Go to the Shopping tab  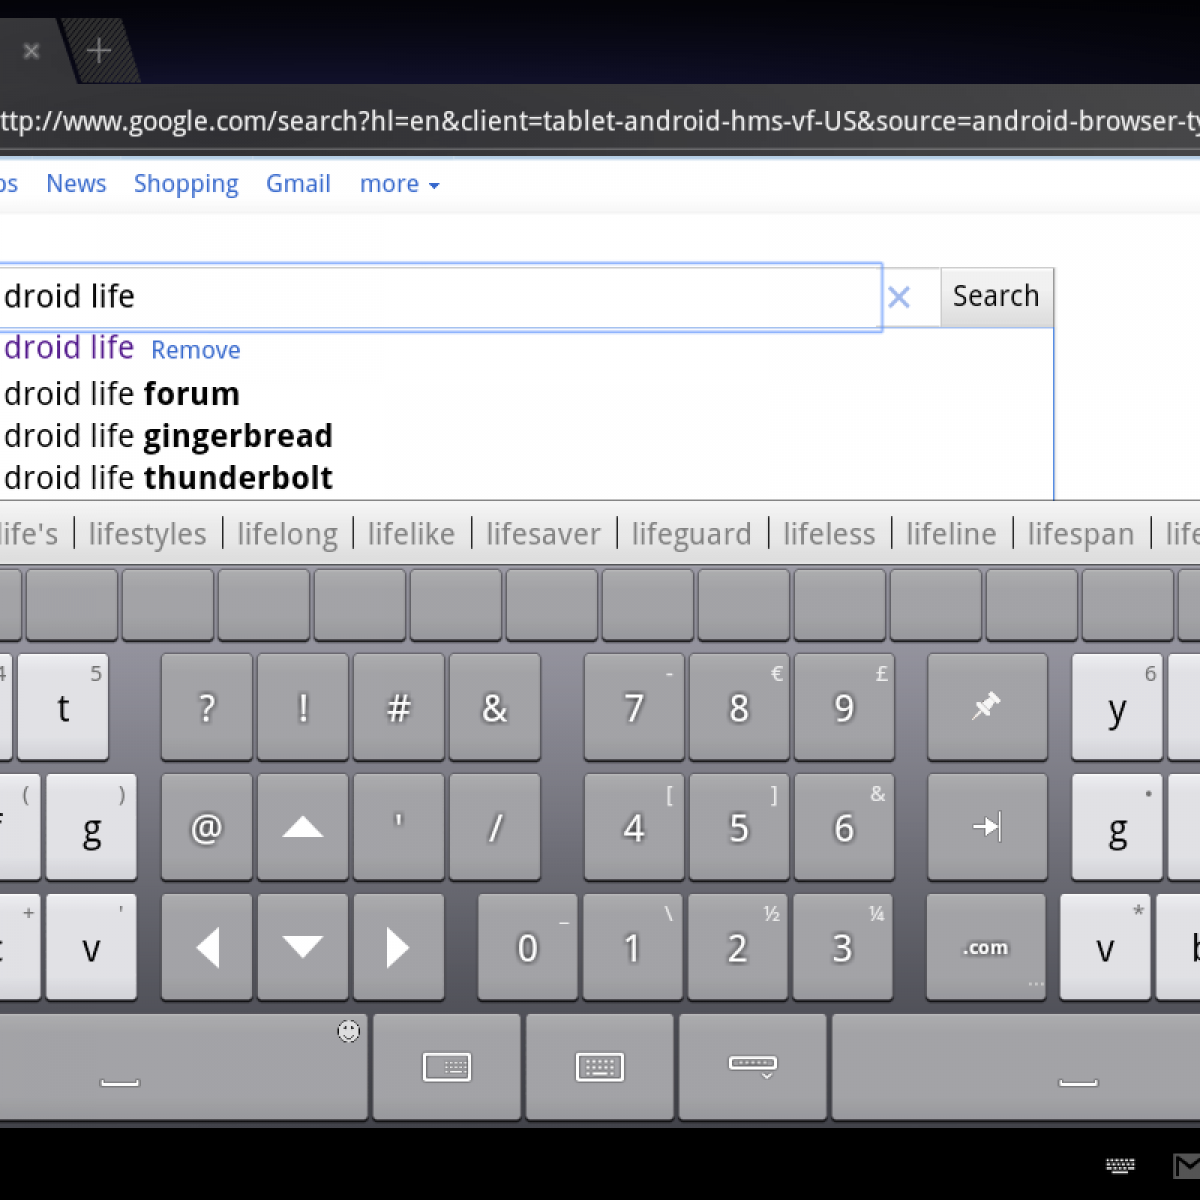tap(186, 184)
